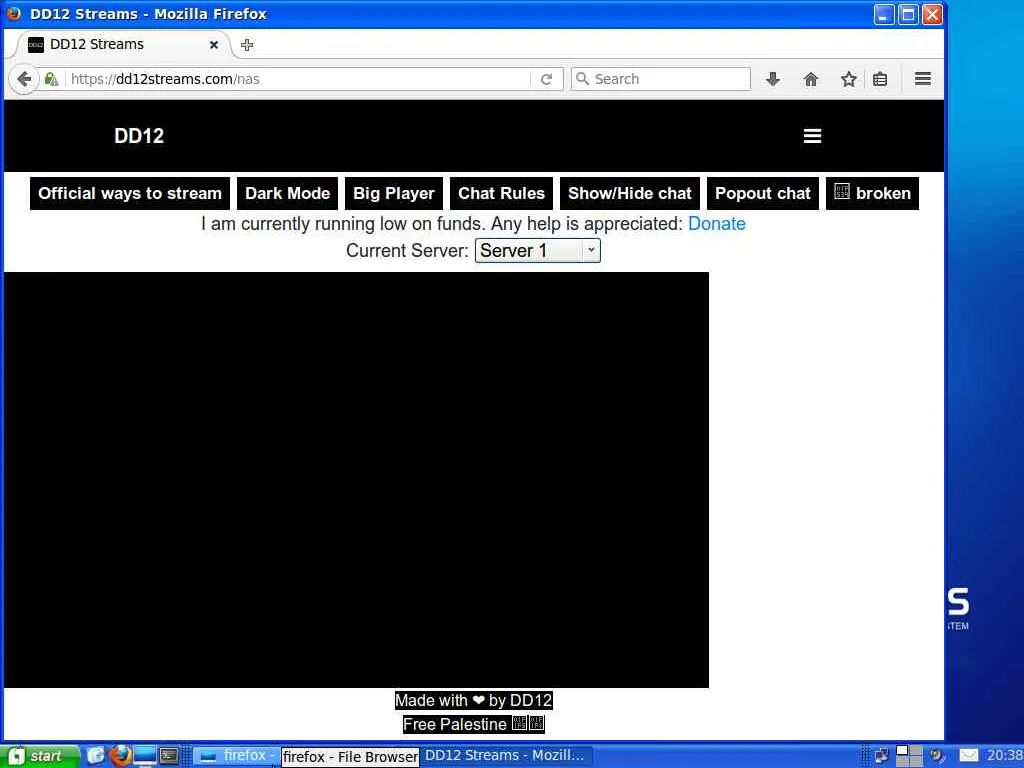Open the Donate link
Screen dimensions: 1024x768
[716, 223]
